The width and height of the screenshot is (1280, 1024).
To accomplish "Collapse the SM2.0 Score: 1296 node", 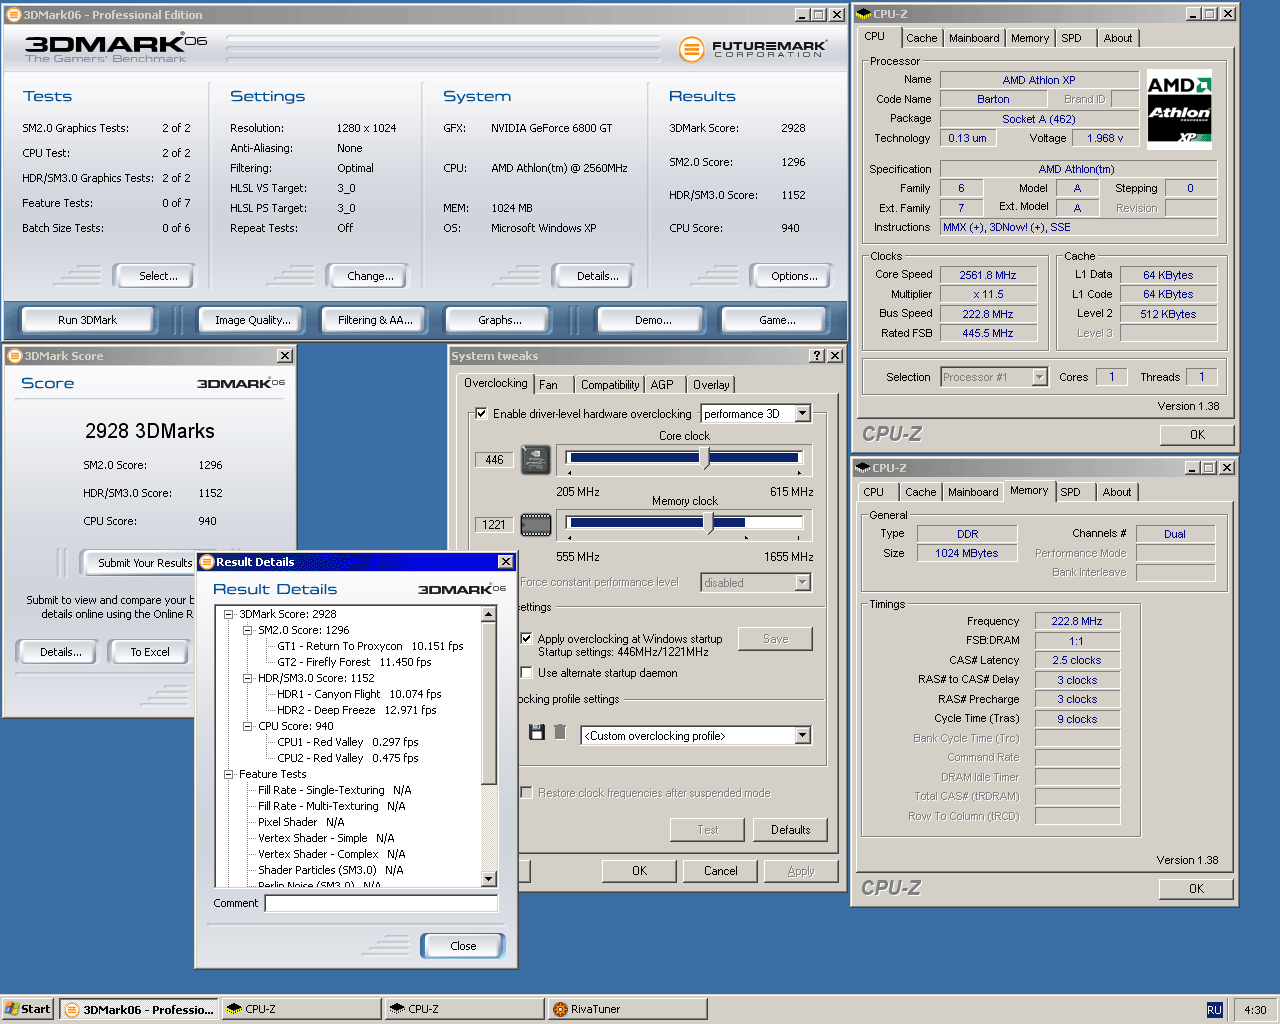I will [247, 630].
